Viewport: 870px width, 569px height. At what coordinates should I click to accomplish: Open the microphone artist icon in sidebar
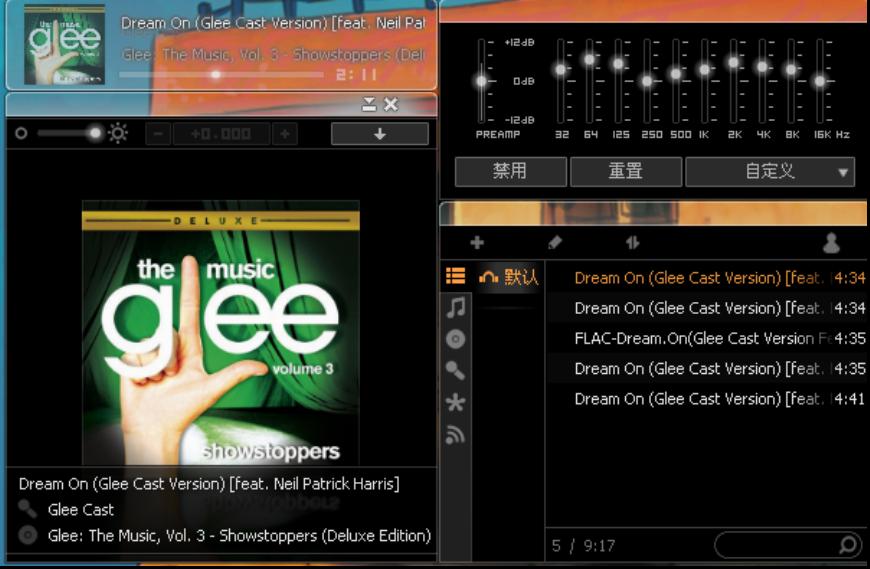456,370
